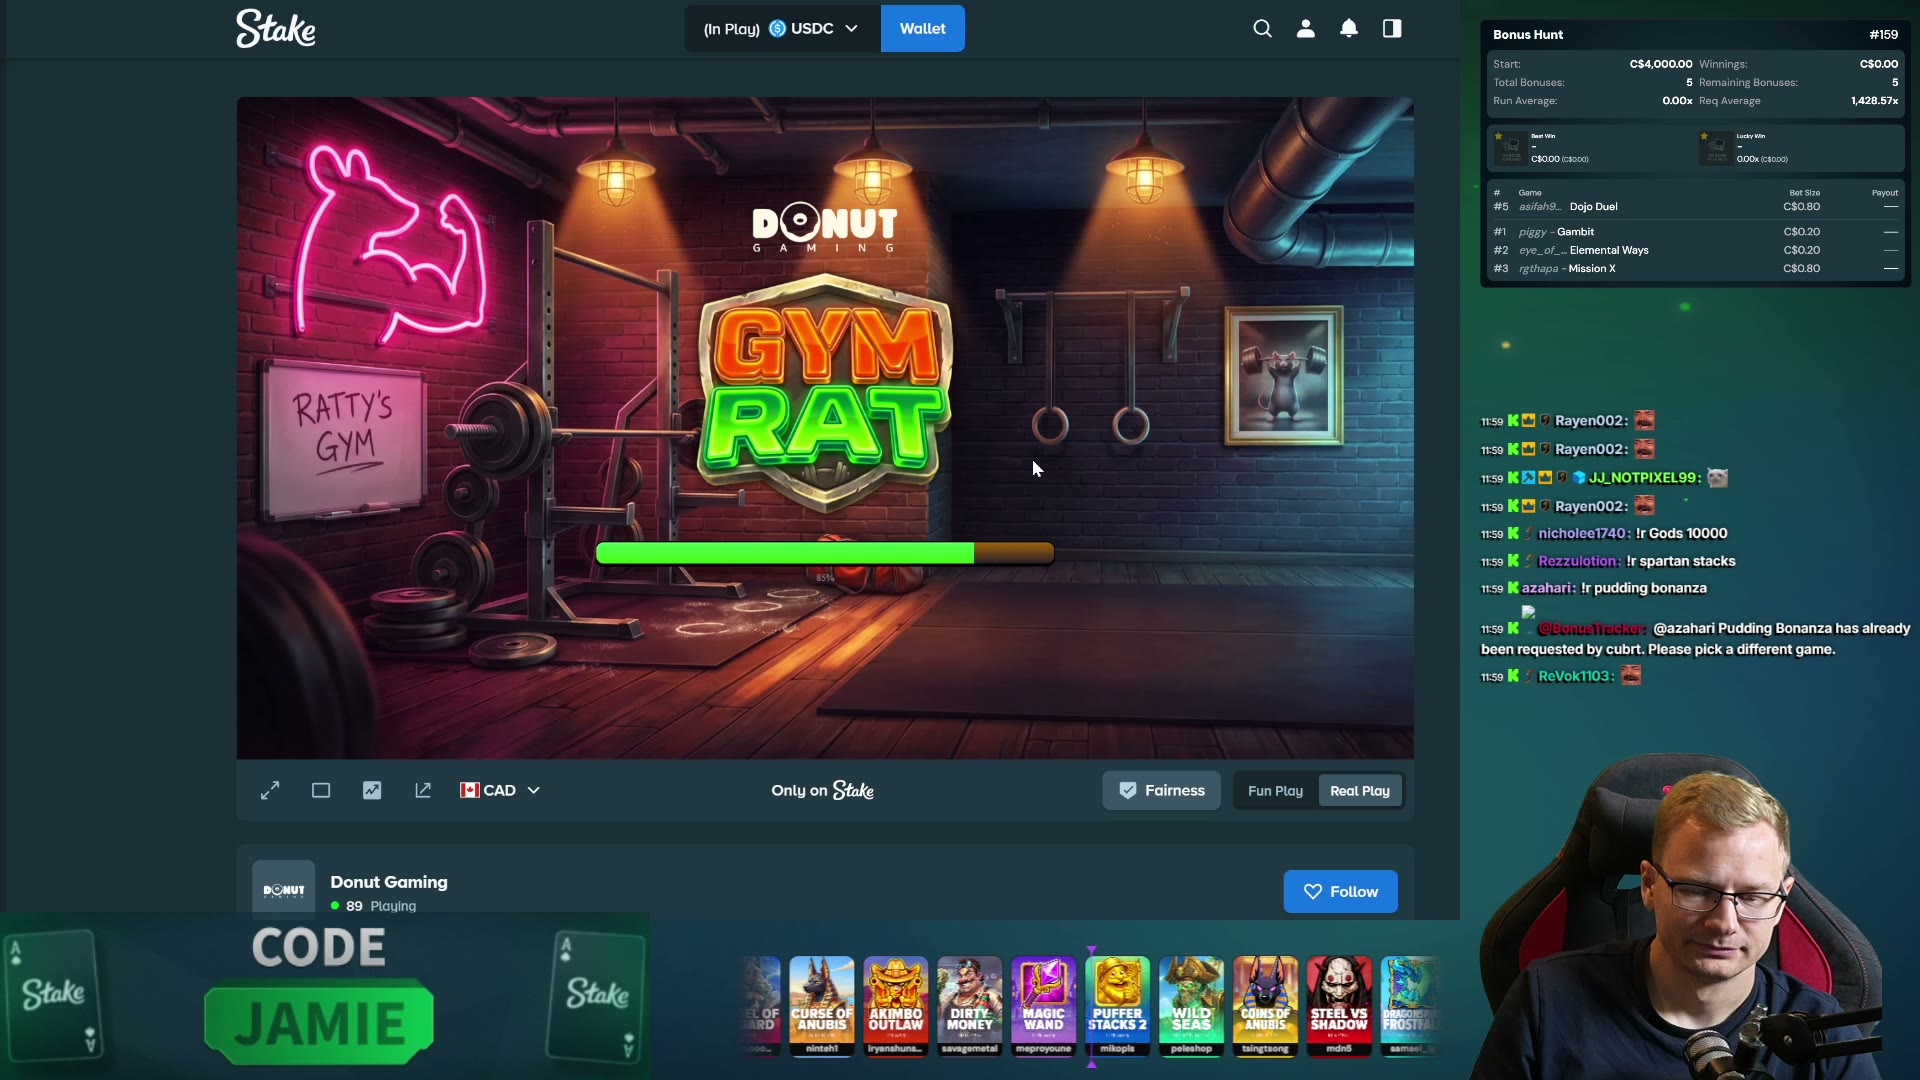
Task: Click the emote beside ReVok1103's name
Action: click(x=1631, y=676)
